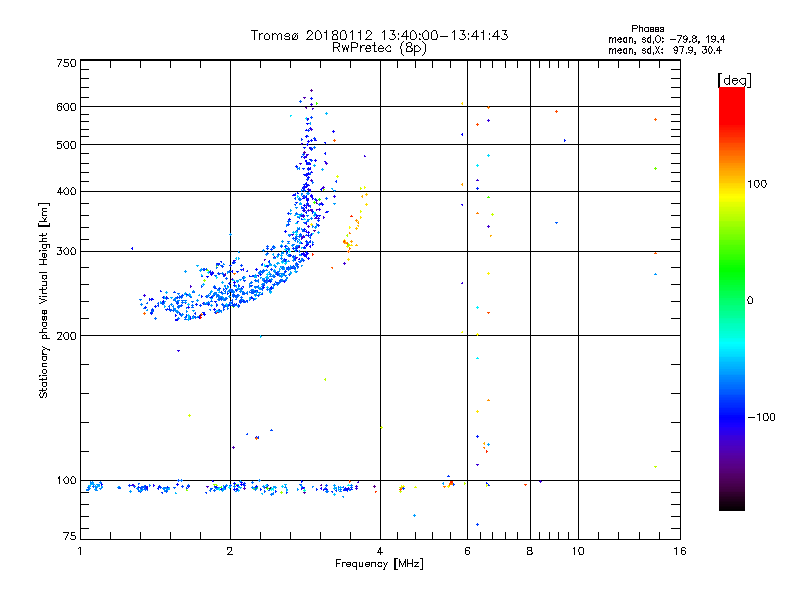The width and height of the screenshot is (800, 600).
Task: Click the x-axis tick label '2'
Action: [x=230, y=551]
